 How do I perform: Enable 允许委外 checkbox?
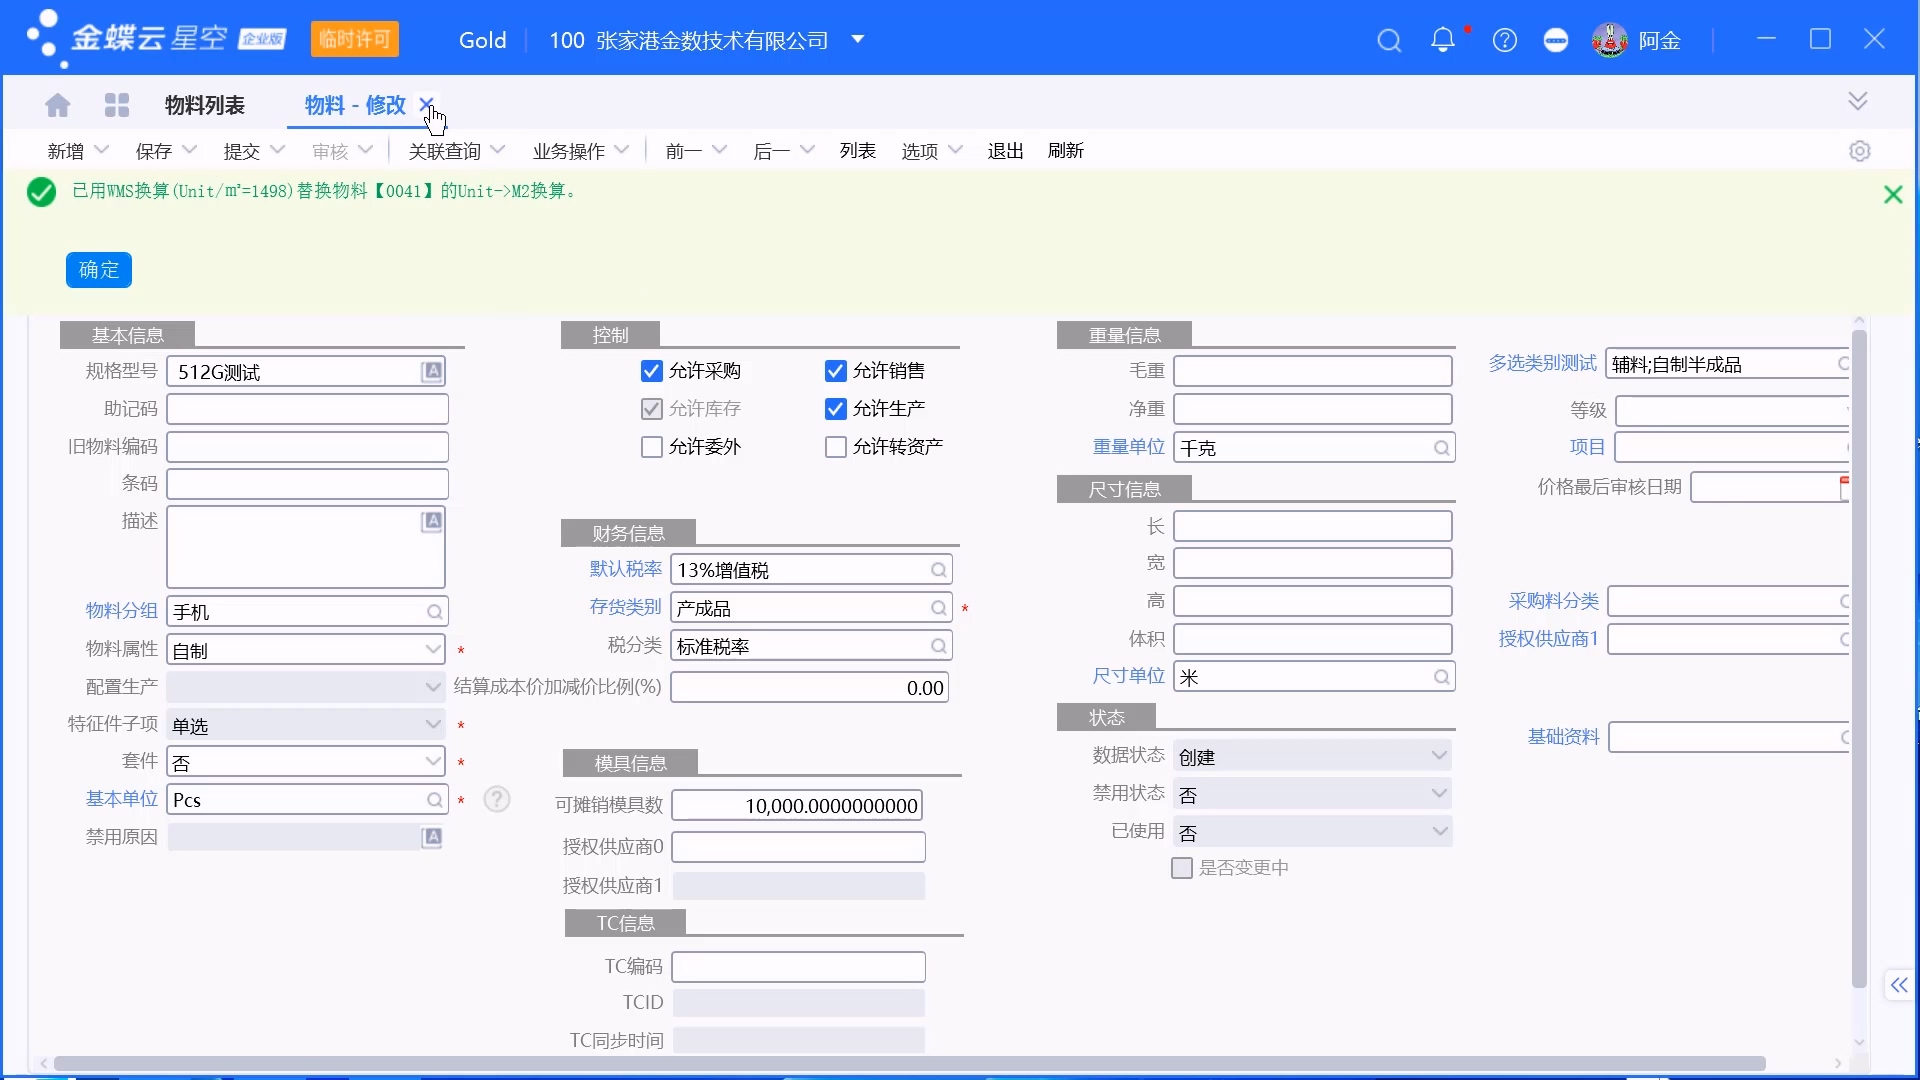(652, 447)
